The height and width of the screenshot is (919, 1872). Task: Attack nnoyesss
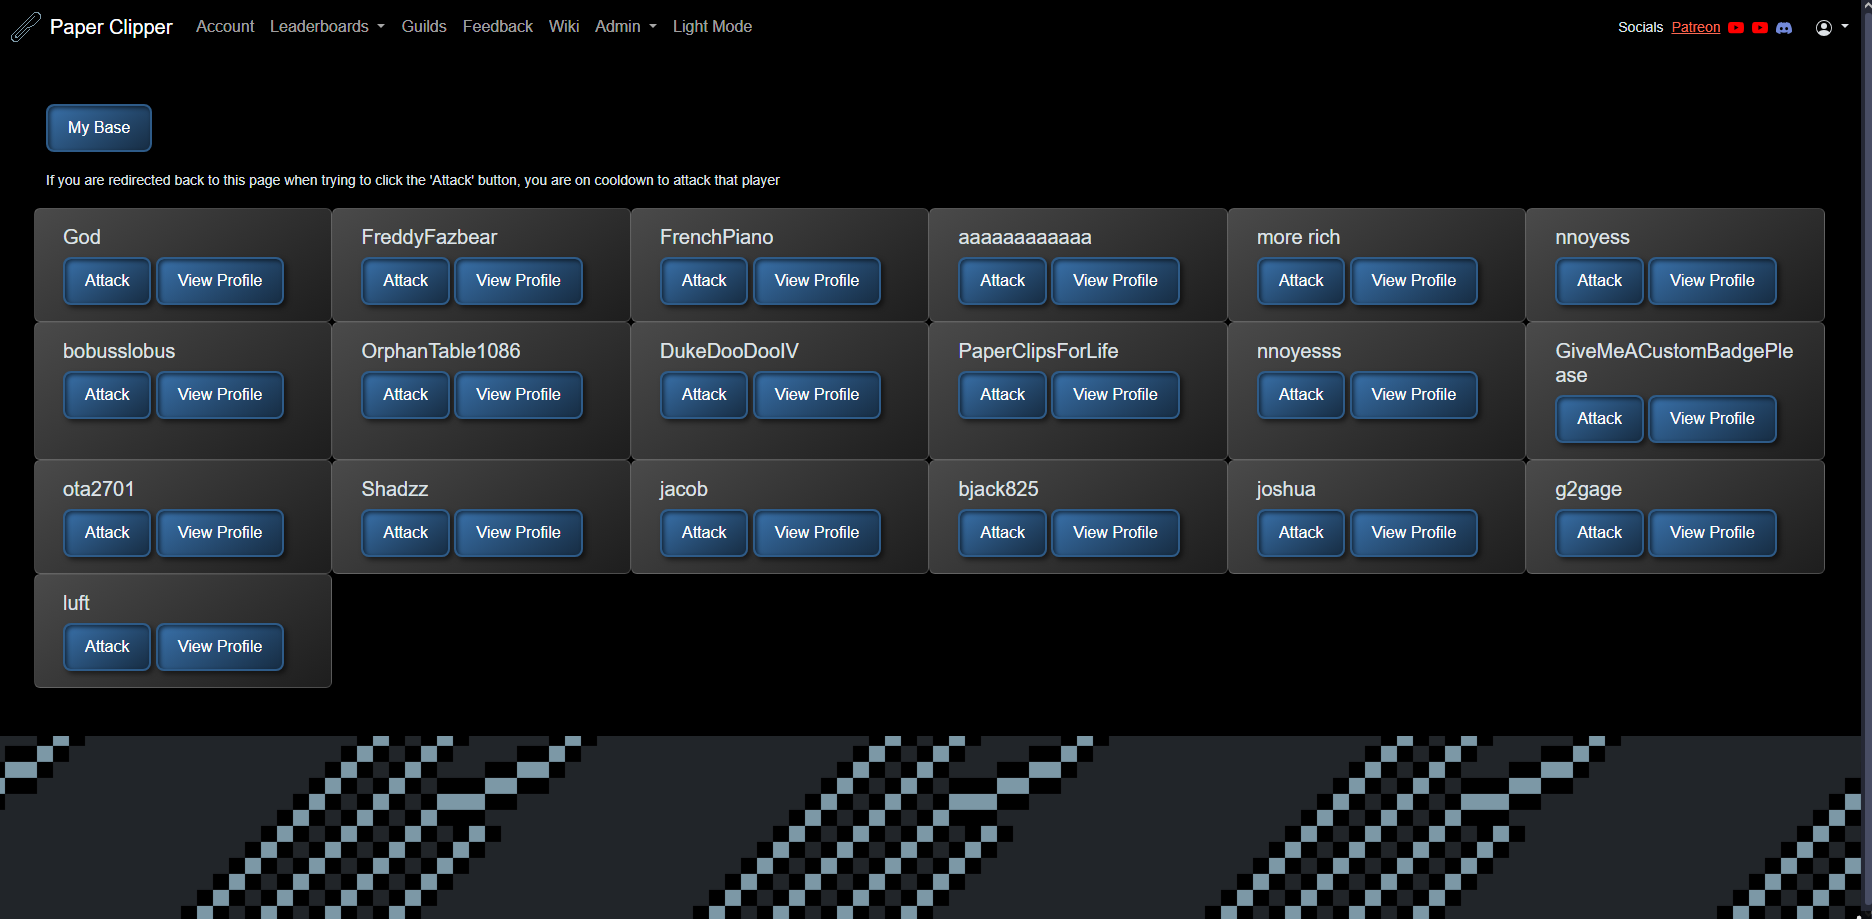pyautogui.click(x=1301, y=395)
